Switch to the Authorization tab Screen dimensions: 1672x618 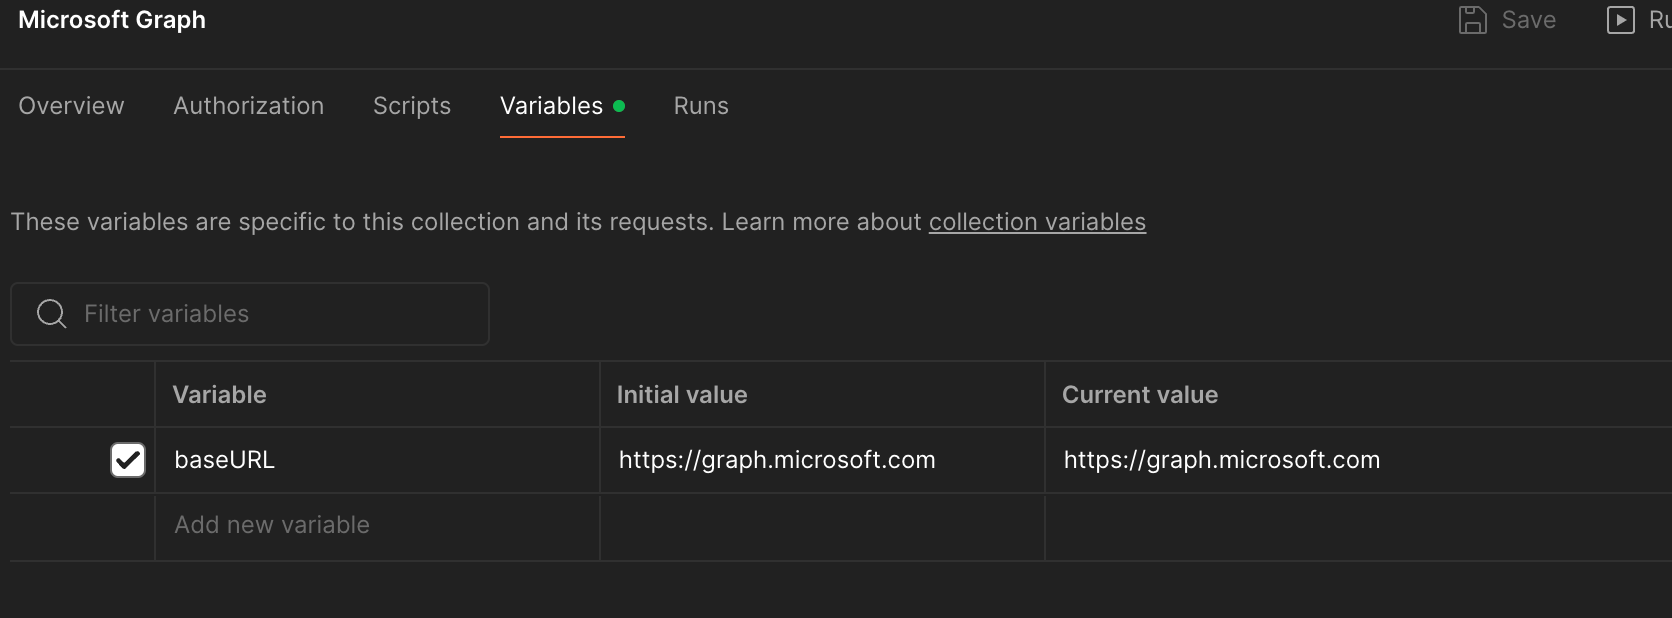249,106
